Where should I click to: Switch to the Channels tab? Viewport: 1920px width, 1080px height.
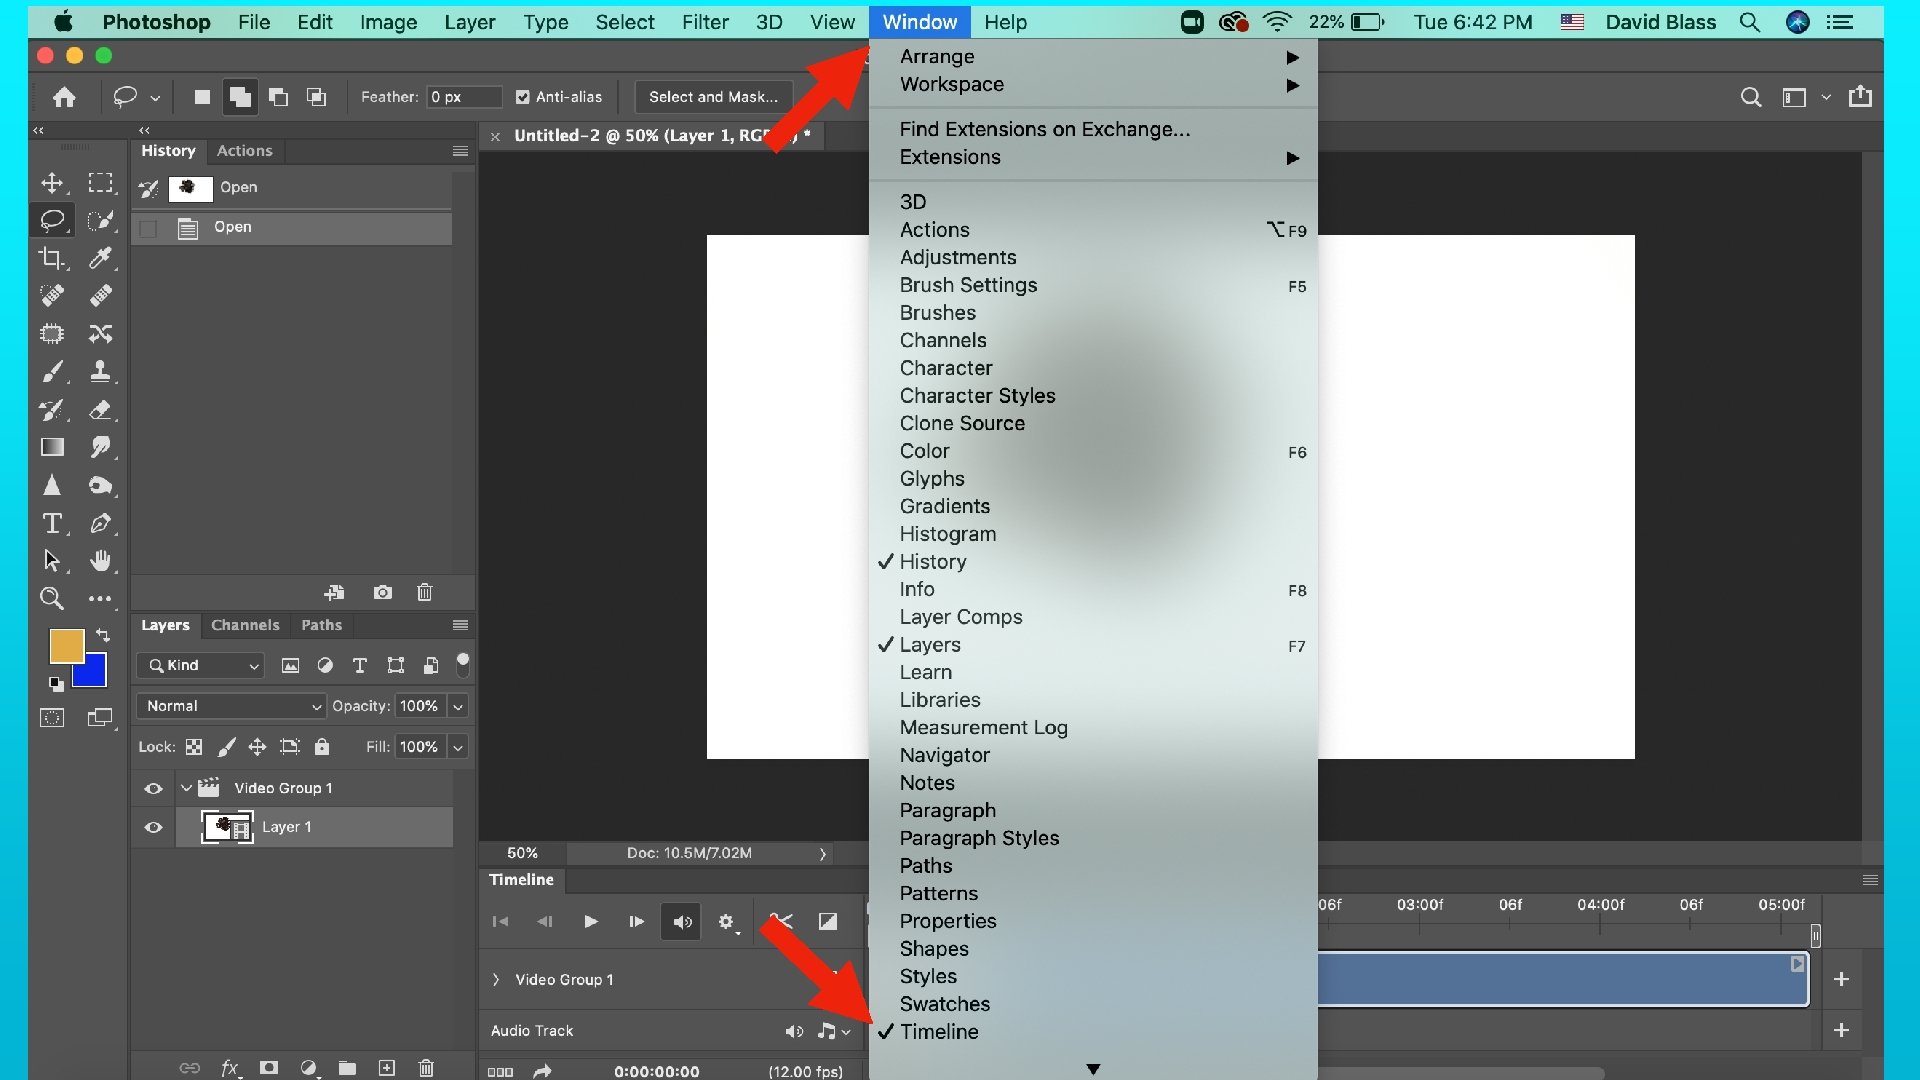[245, 625]
